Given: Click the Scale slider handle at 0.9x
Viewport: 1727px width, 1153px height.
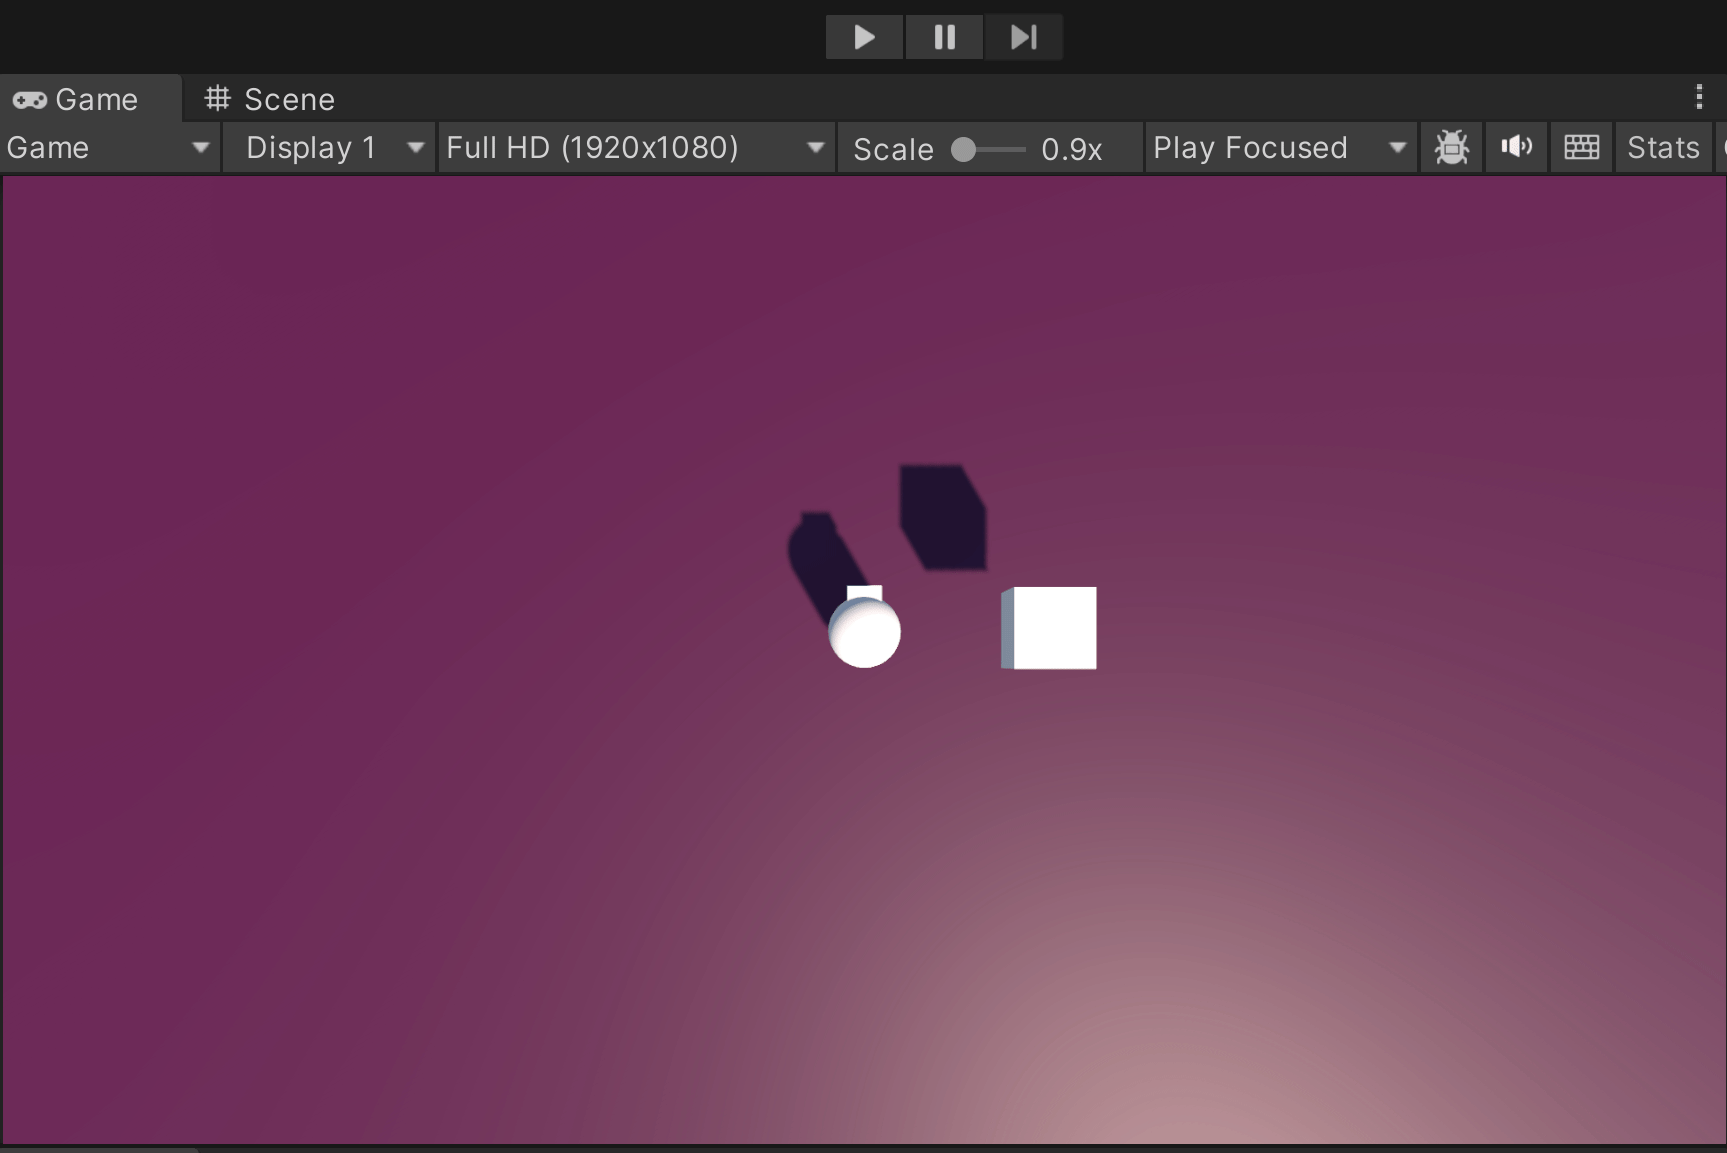Looking at the screenshot, I should click(963, 148).
